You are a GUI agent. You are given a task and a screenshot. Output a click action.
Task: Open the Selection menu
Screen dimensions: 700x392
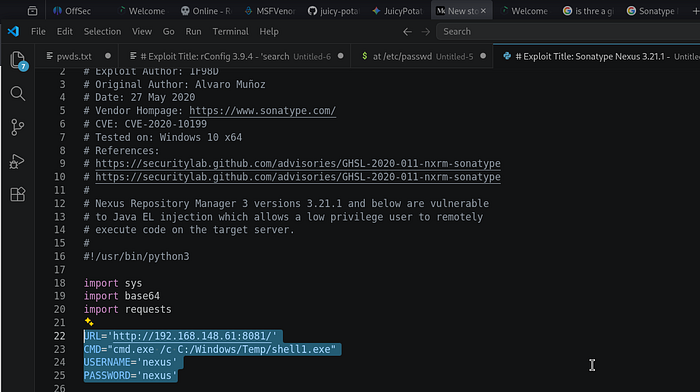(102, 32)
